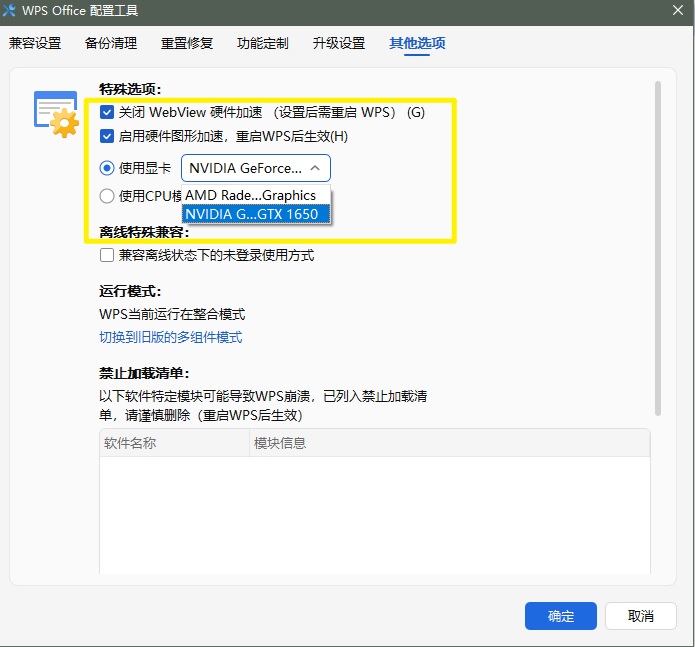Image resolution: width=695 pixels, height=647 pixels.
Task: Click the settings window gear icon
Action: [x=56, y=114]
